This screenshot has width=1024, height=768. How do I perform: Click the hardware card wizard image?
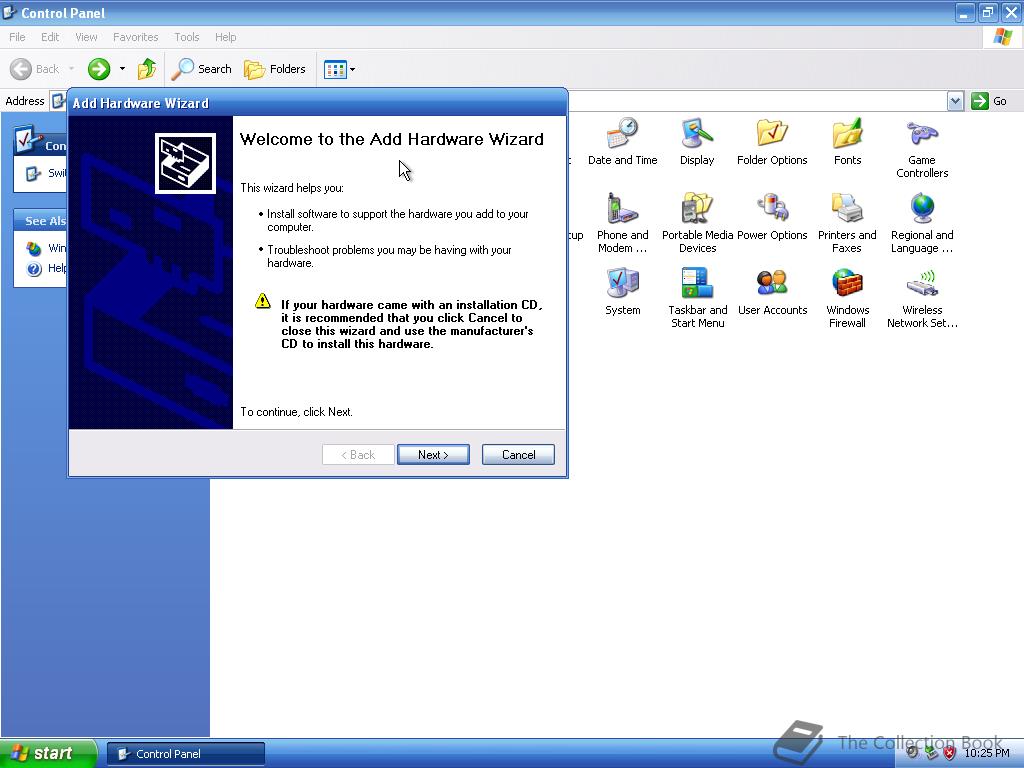coord(185,163)
